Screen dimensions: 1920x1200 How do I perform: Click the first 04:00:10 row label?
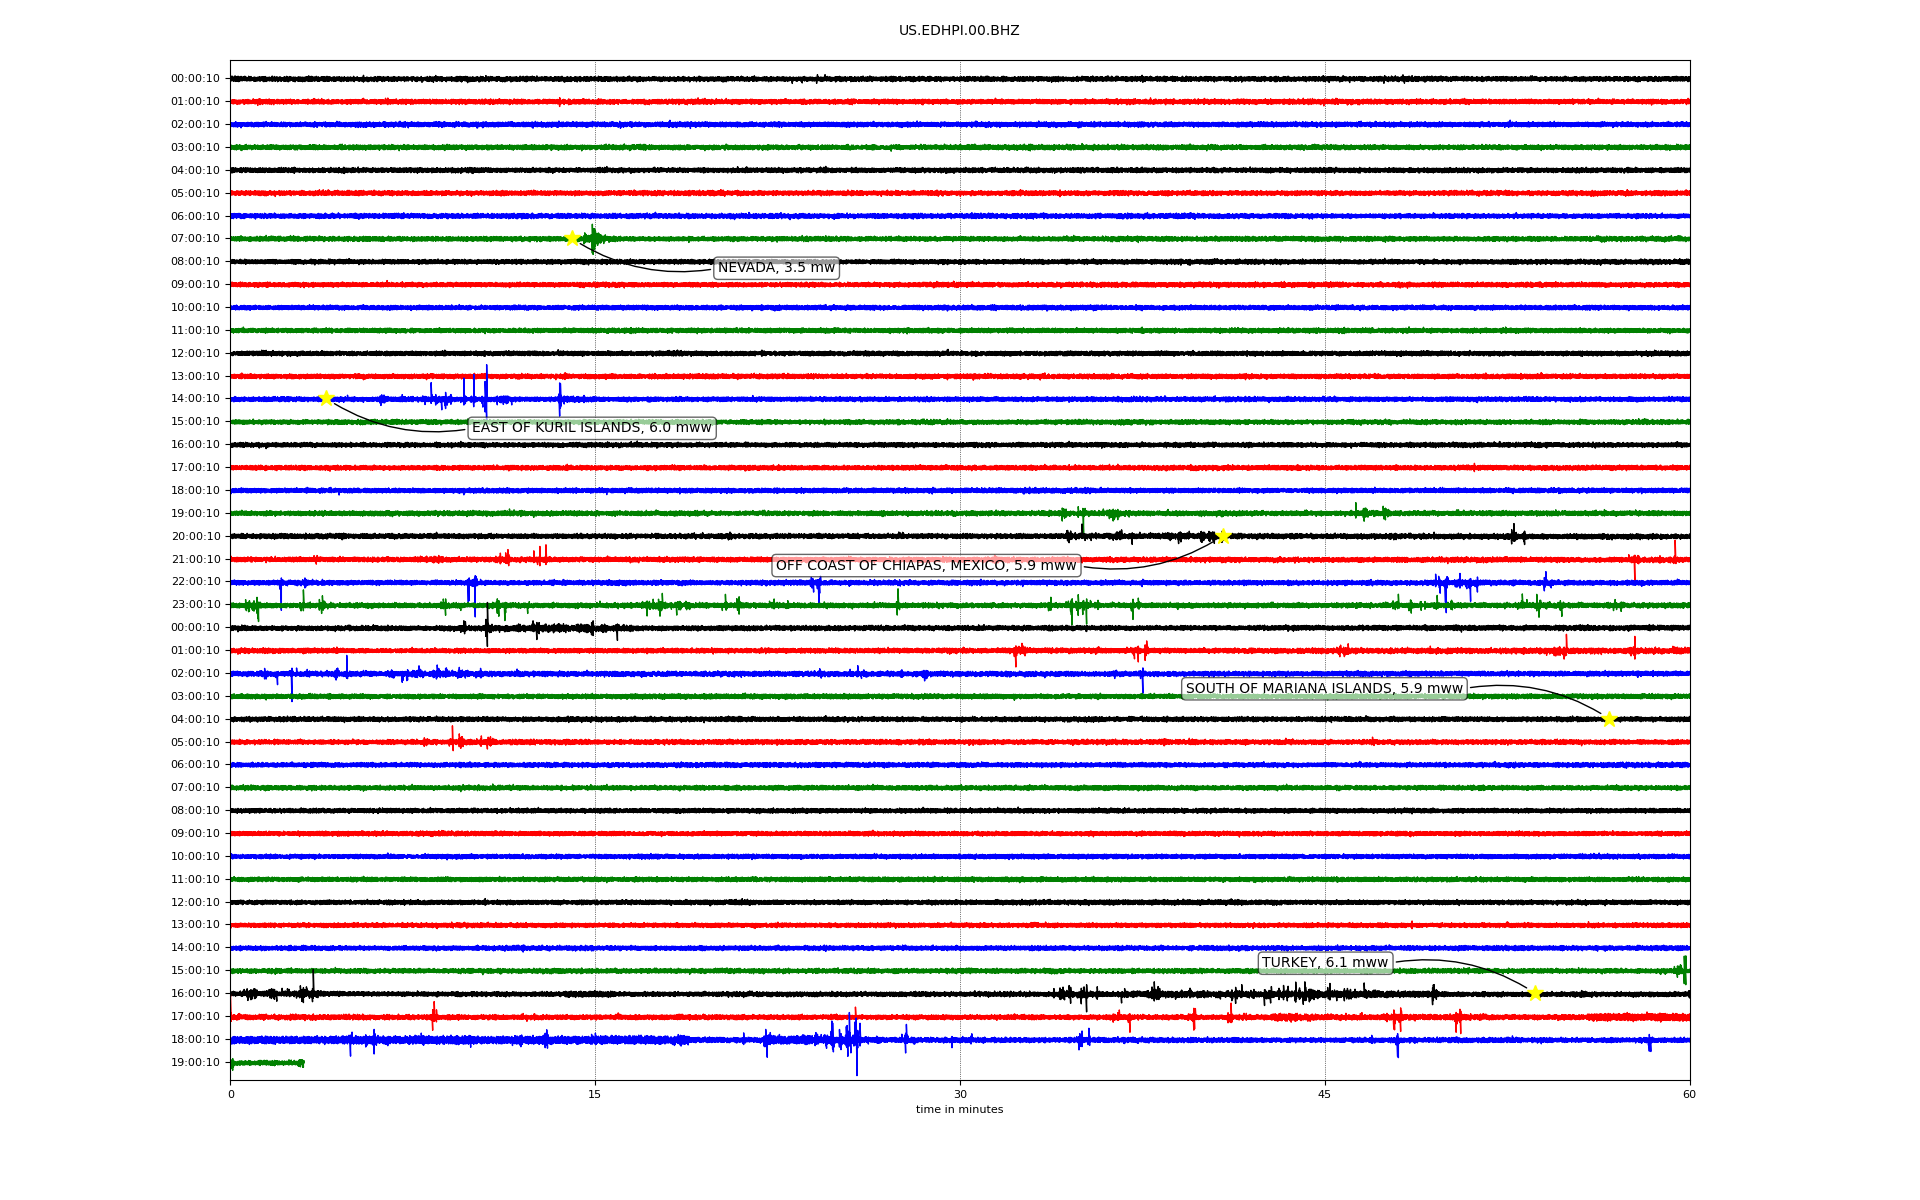(195, 171)
